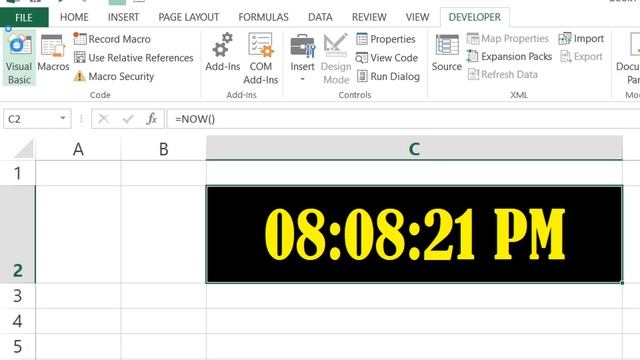Screen dimensions: 640x360
Task: Click View Code
Action: click(387, 58)
